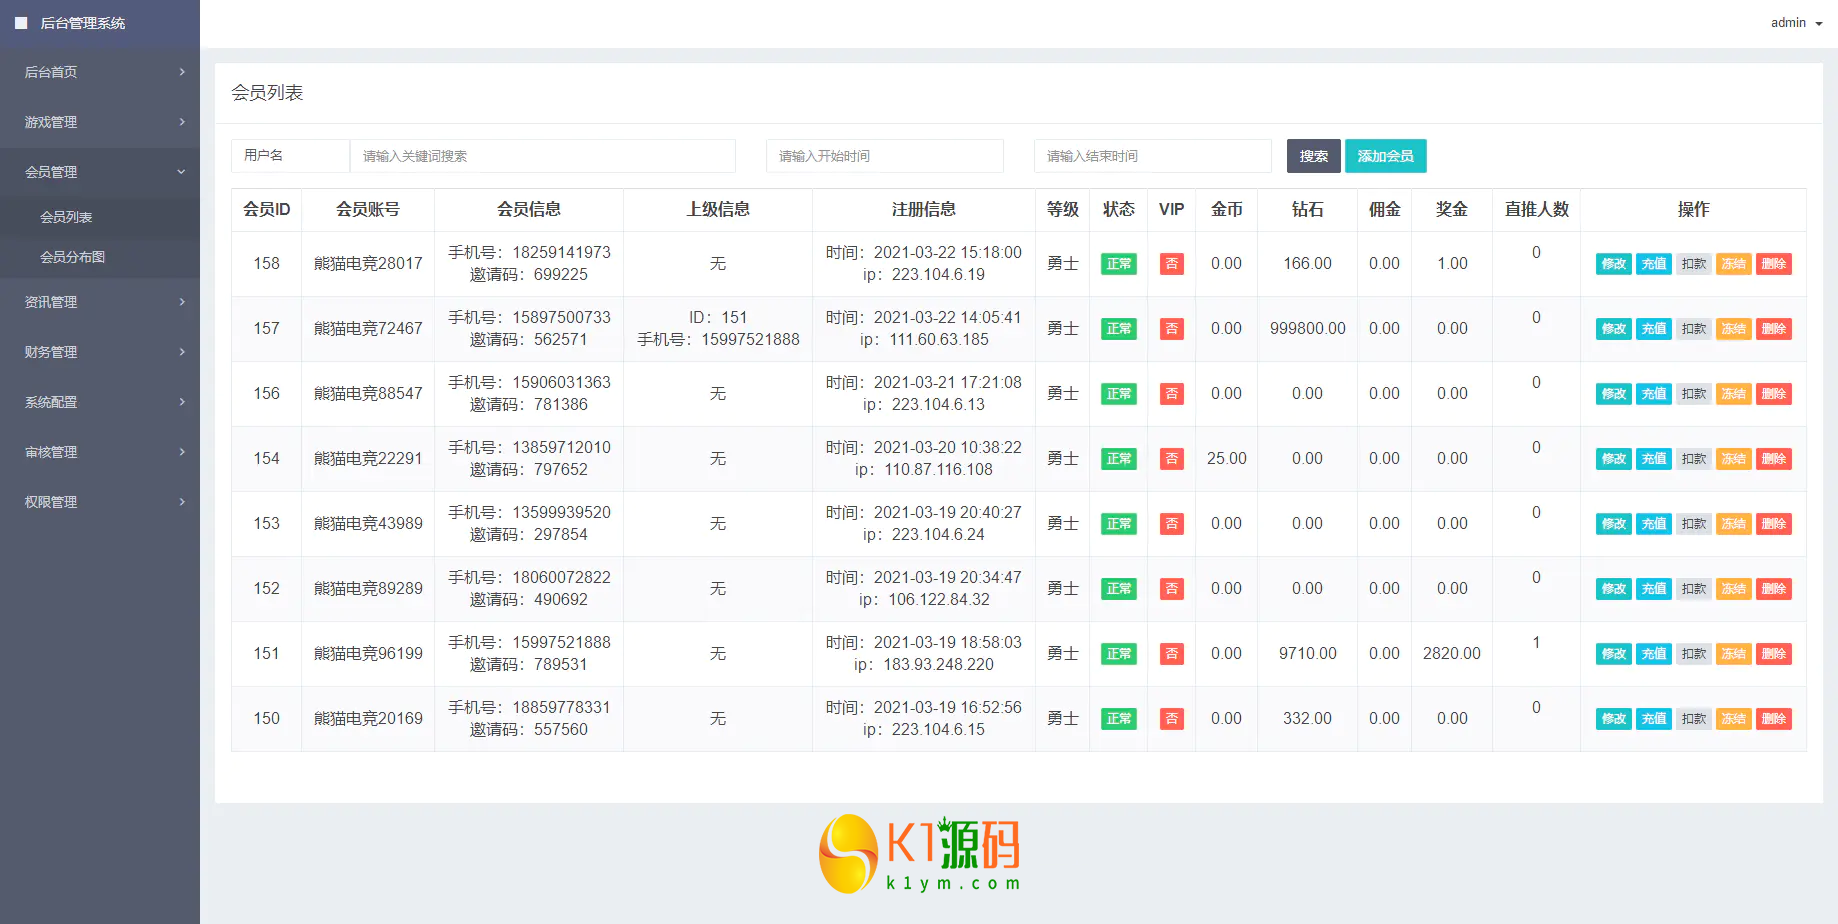The width and height of the screenshot is (1838, 924).
Task: Click the 搜索 button
Action: tap(1313, 156)
